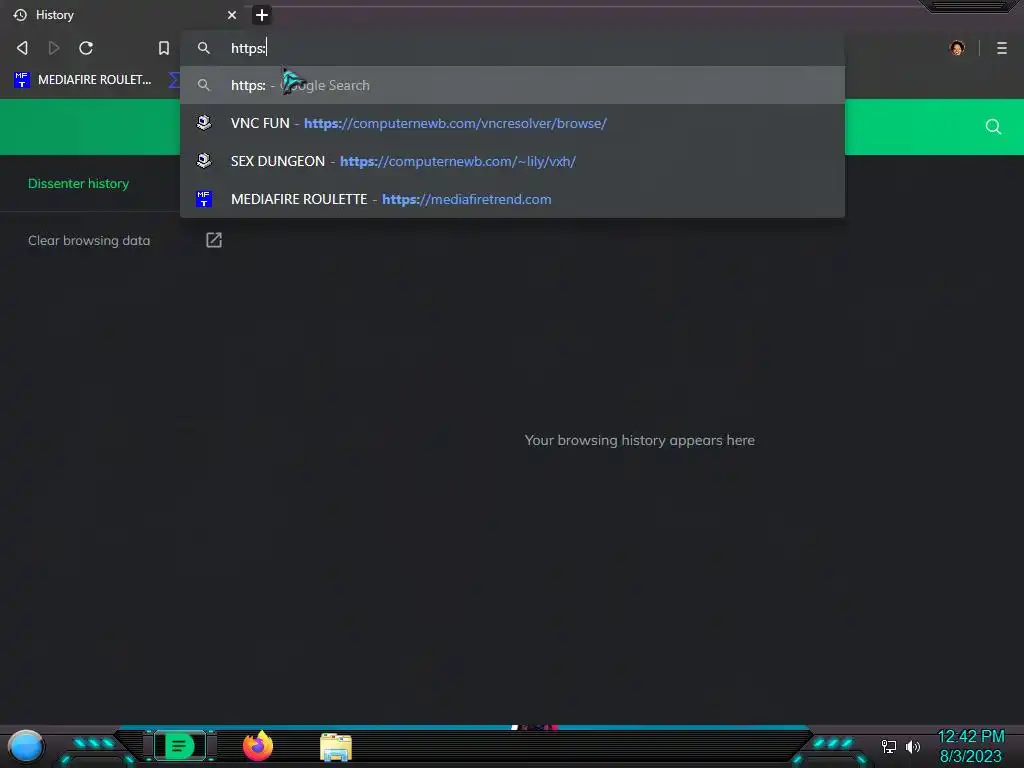Screen dimensions: 1024x768
Task: Click the MEDIAFIRE ROULETTE suggestion favicon
Action: pyautogui.click(x=204, y=199)
